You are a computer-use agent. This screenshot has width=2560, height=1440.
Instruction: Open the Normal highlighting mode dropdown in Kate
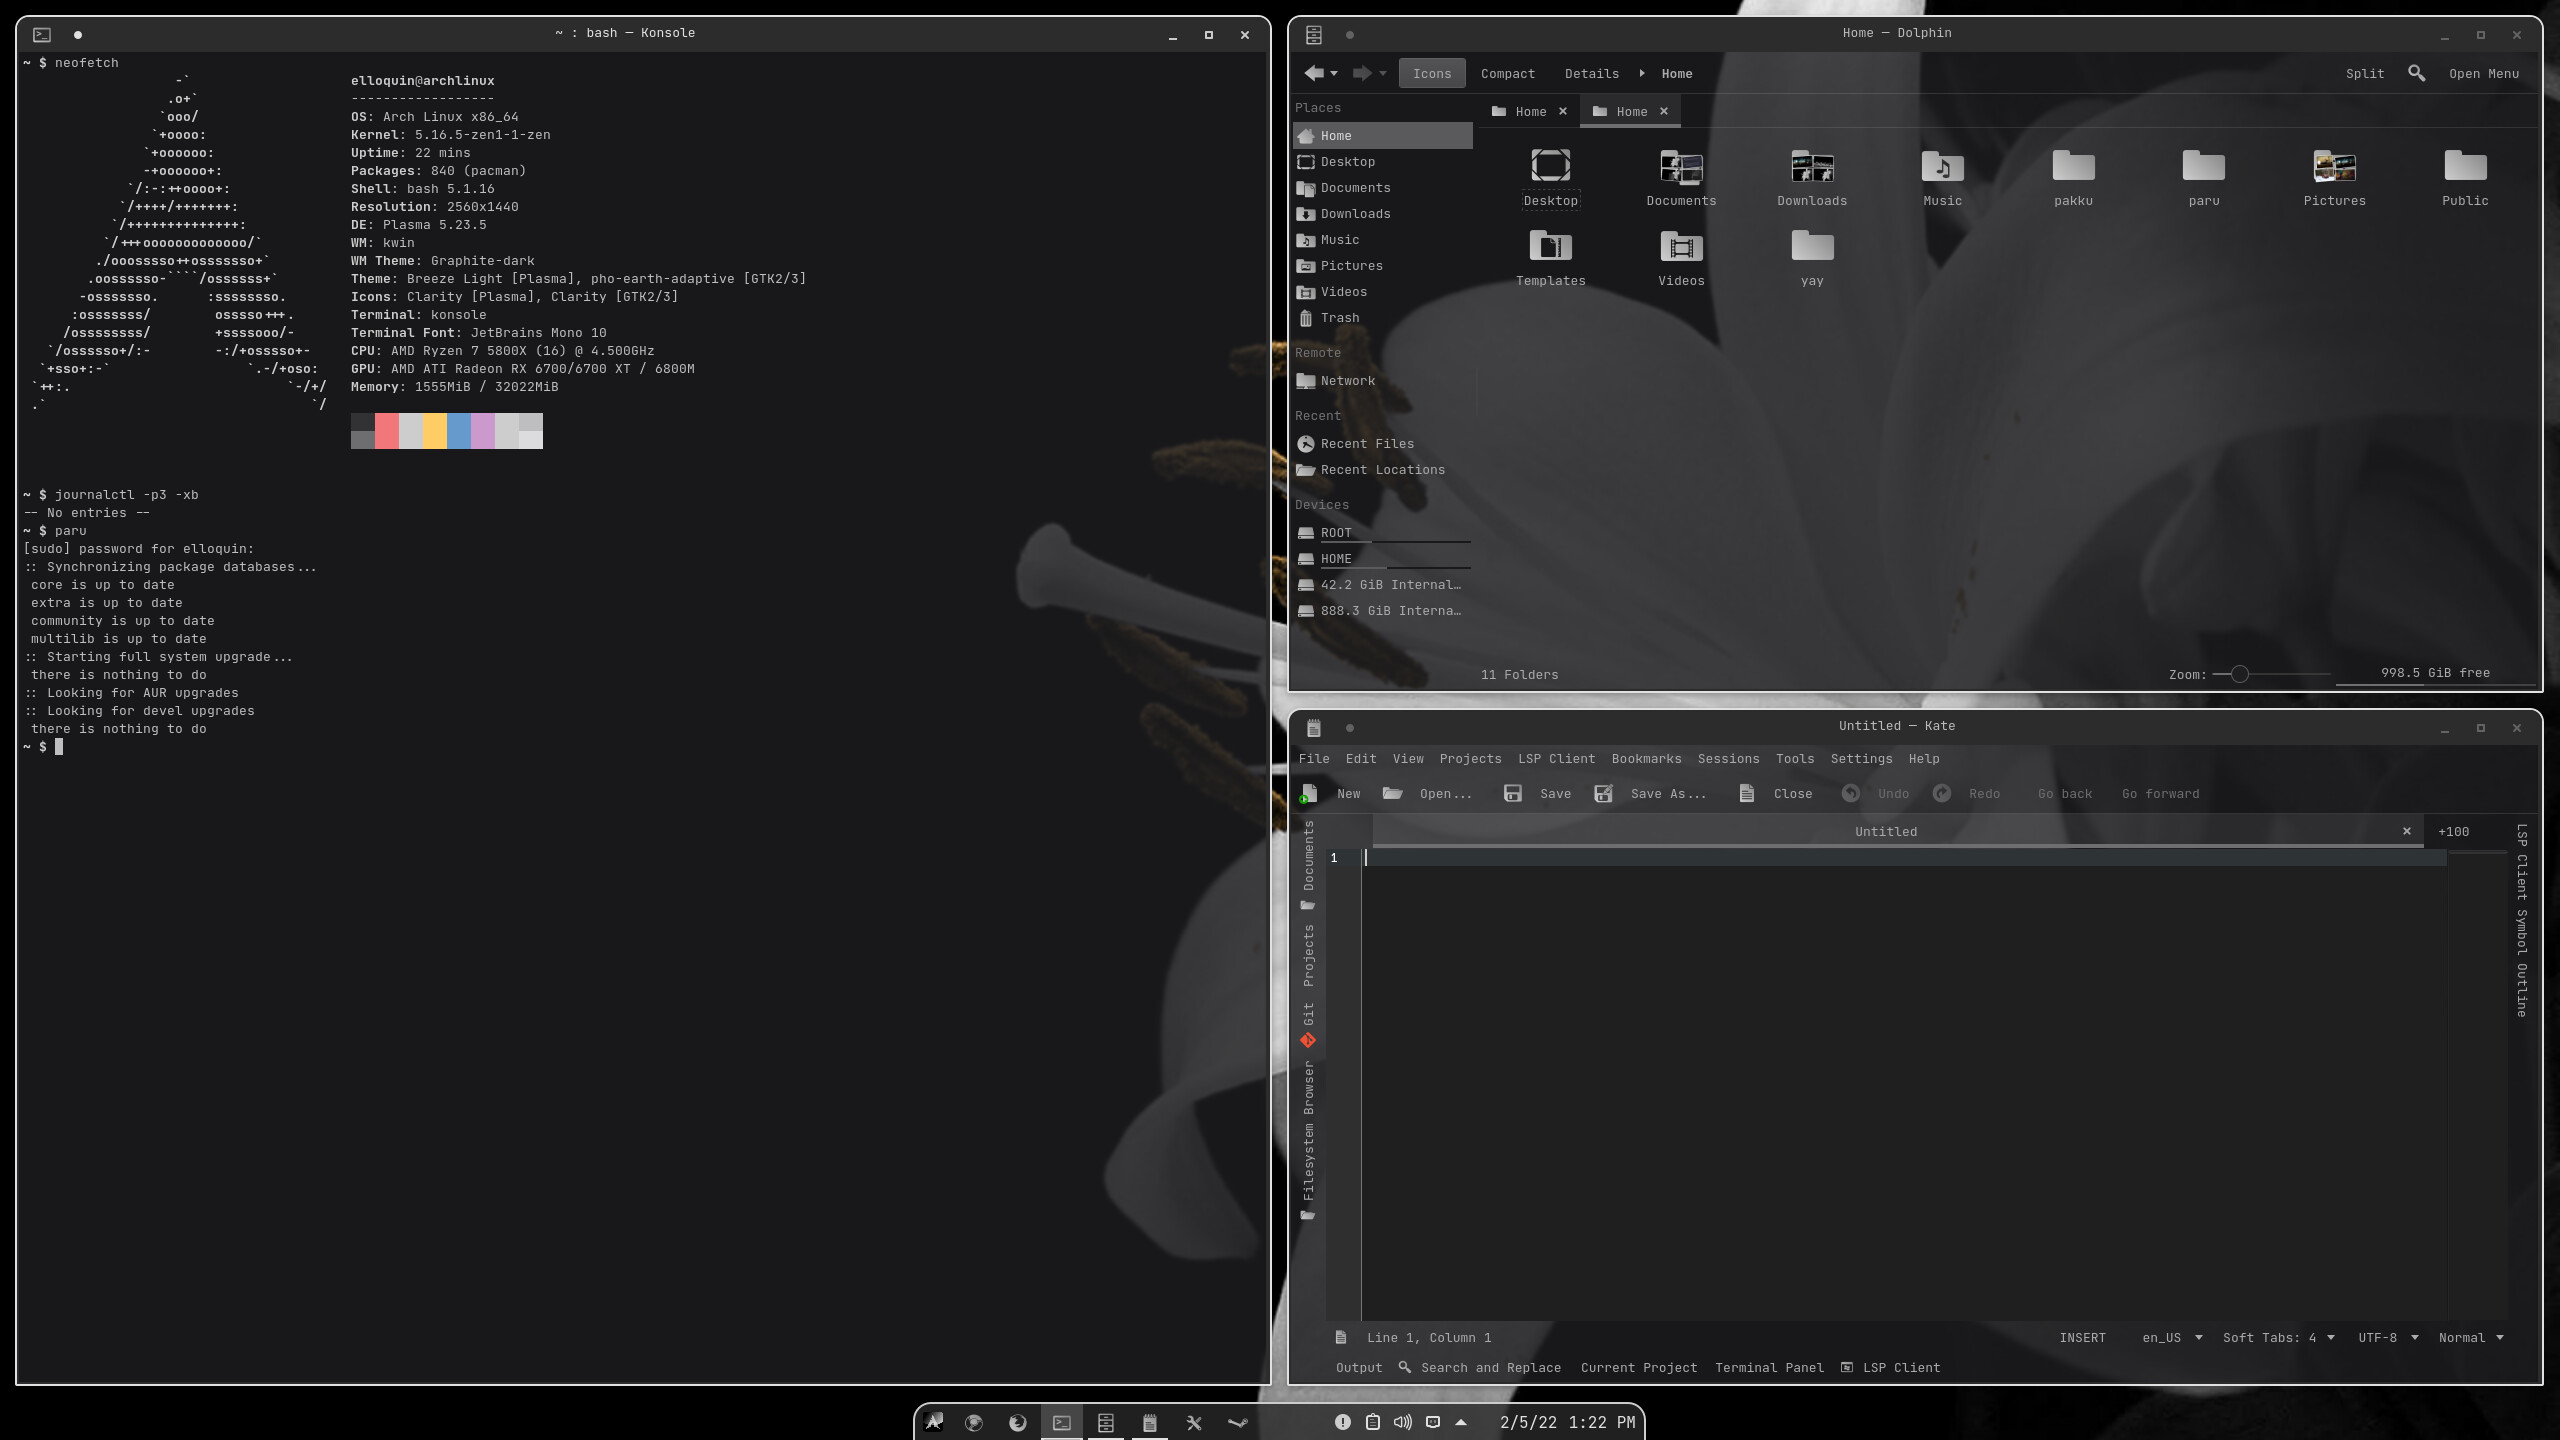(x=2471, y=1338)
